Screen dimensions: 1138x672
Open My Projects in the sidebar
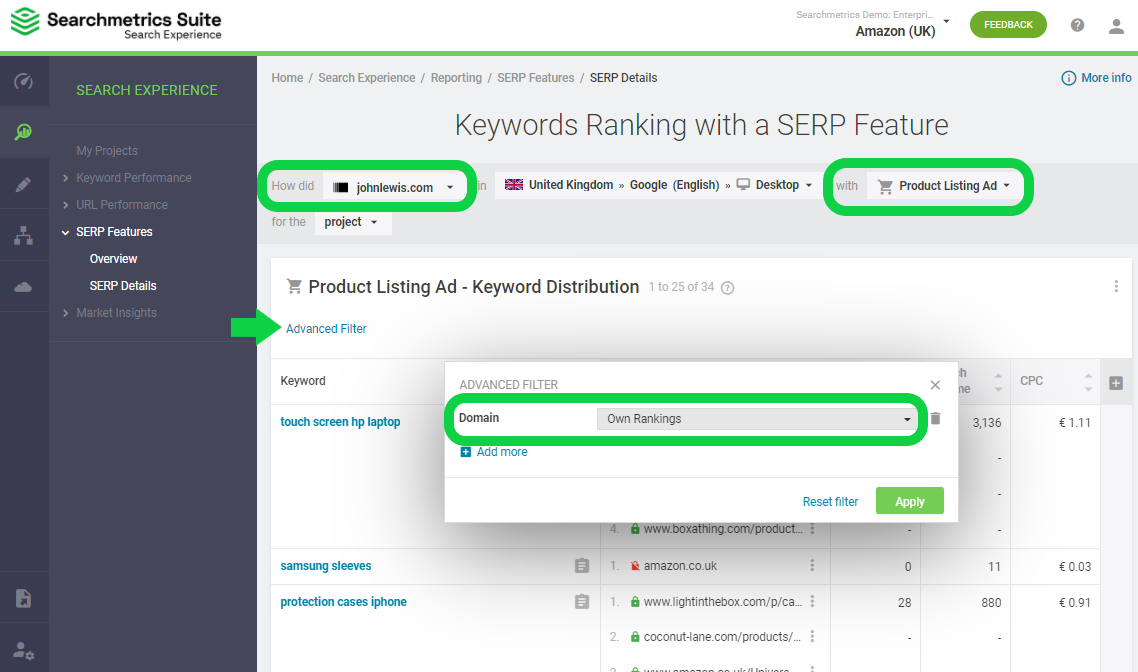(x=107, y=151)
